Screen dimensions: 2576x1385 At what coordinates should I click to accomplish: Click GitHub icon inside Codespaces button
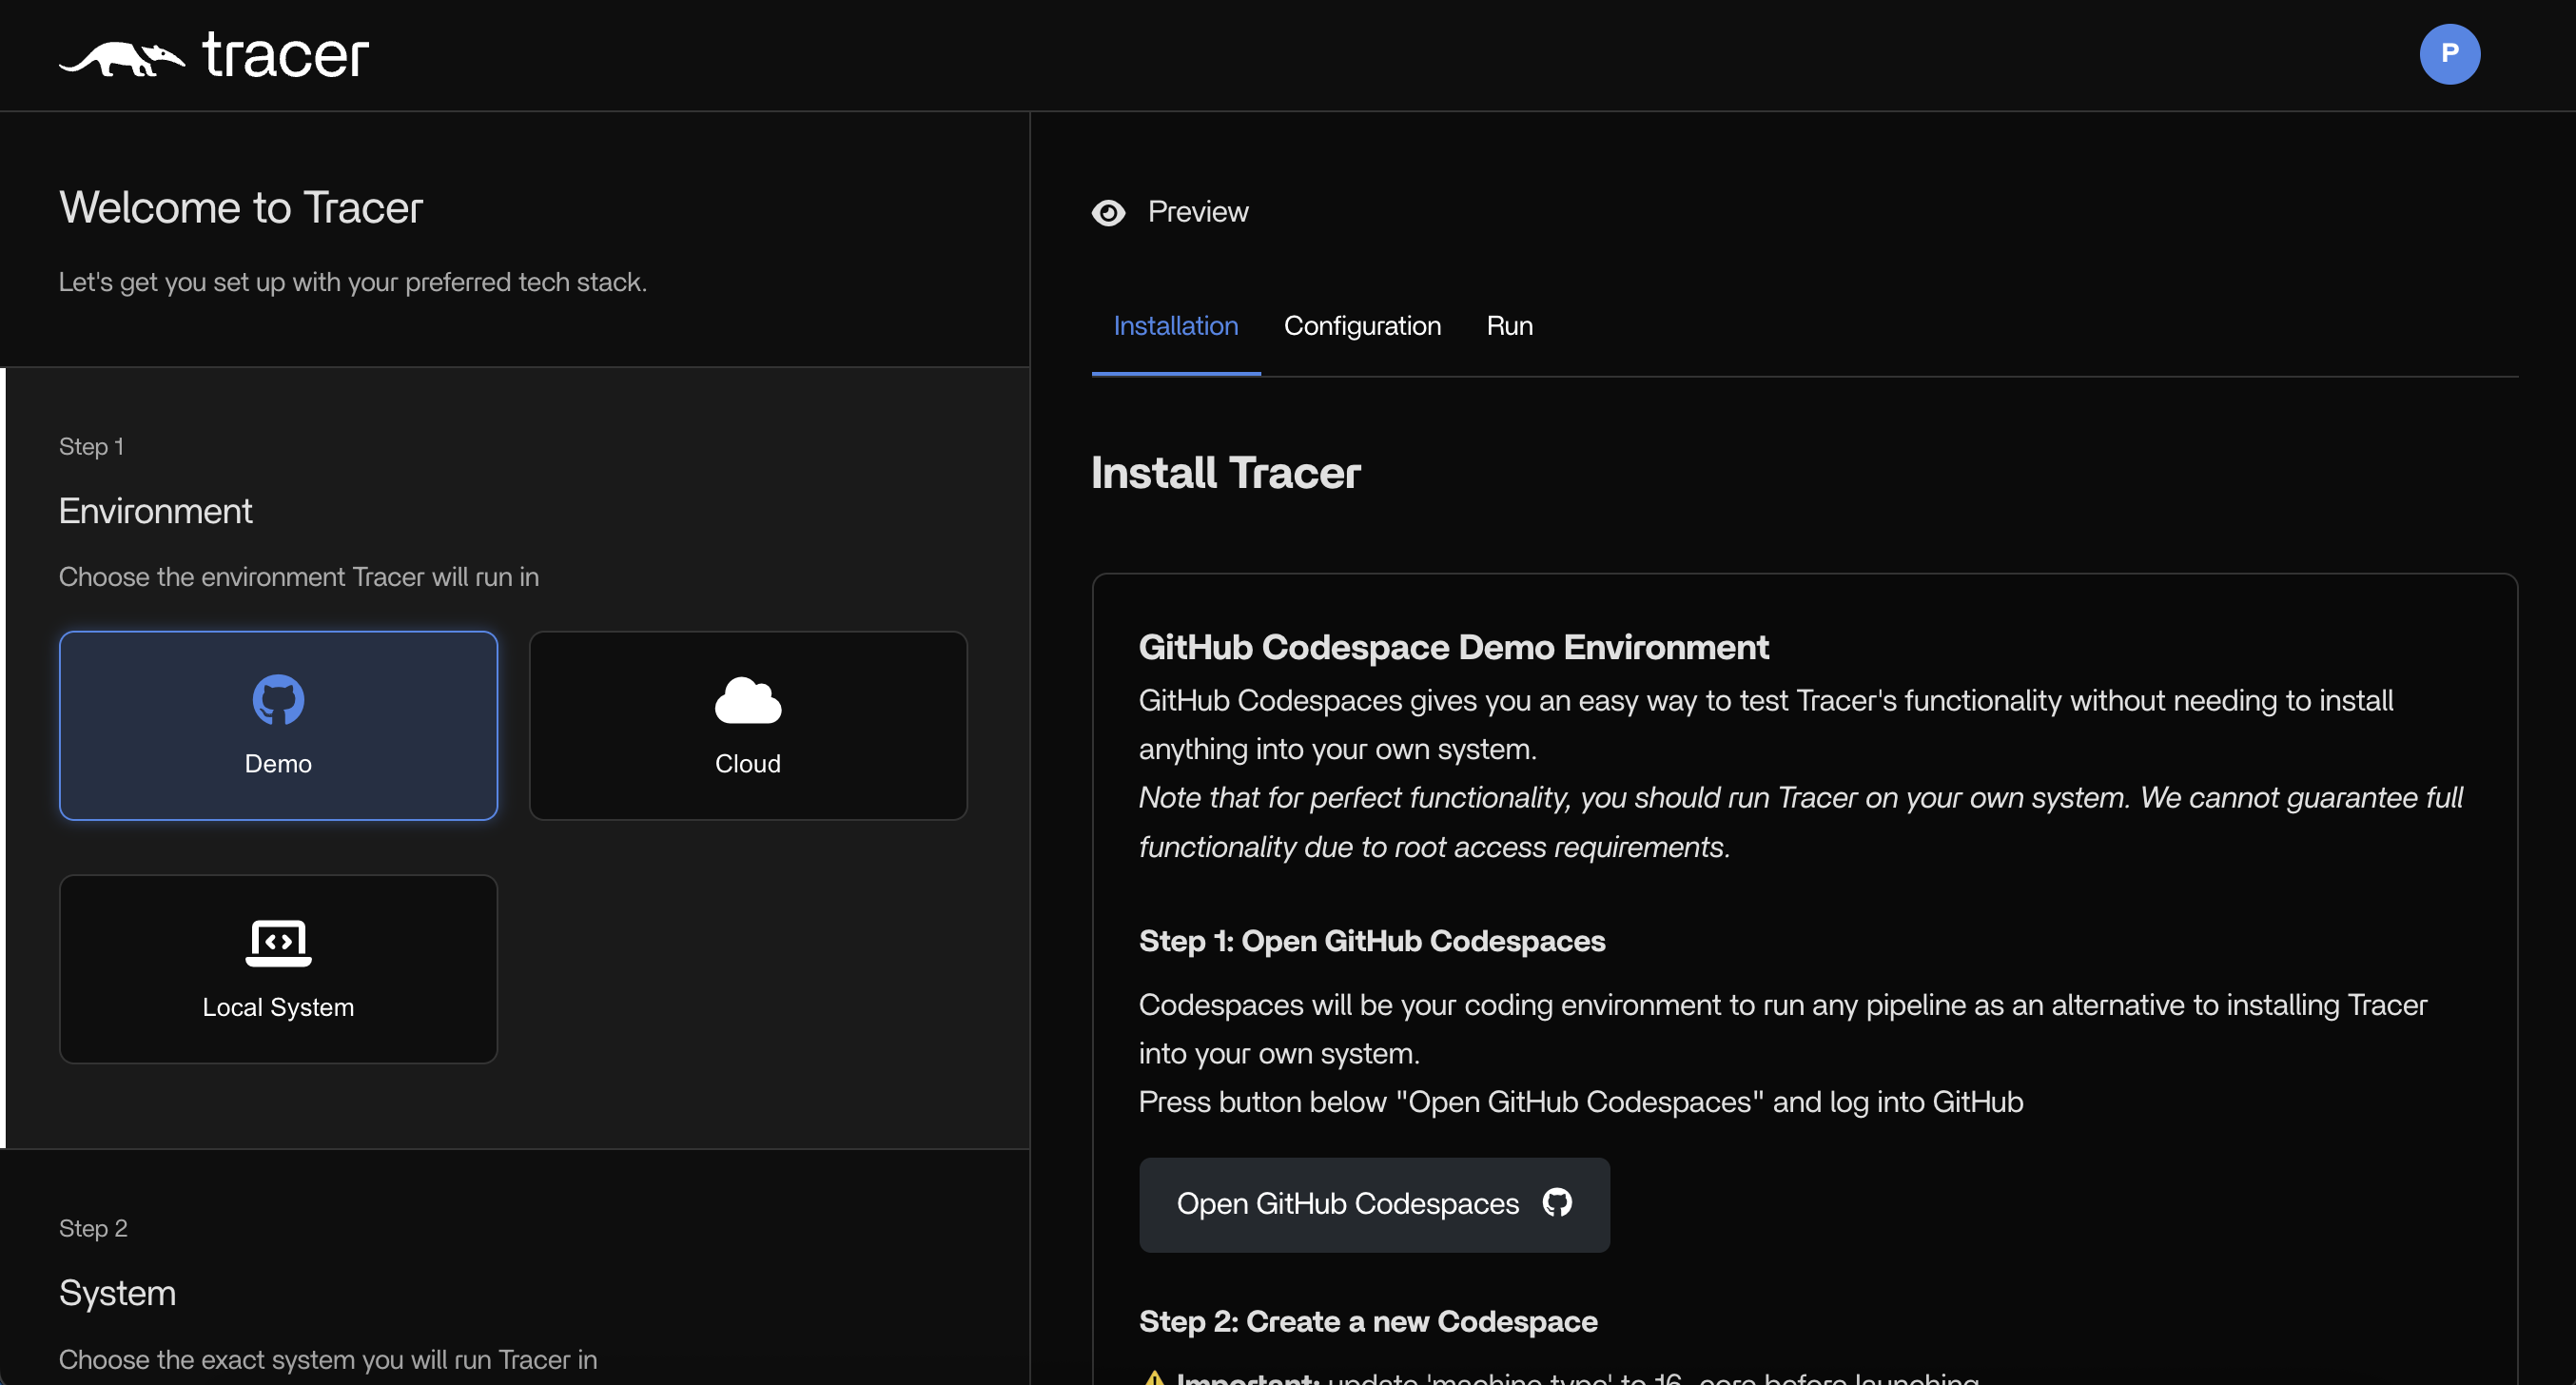[x=1556, y=1203]
